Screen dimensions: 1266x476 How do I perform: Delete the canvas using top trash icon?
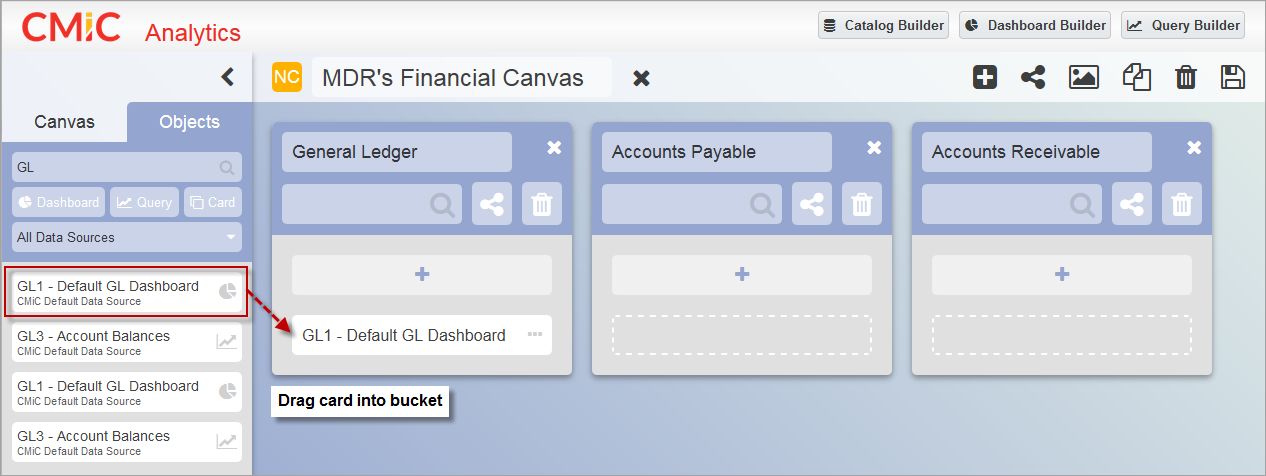click(1186, 77)
